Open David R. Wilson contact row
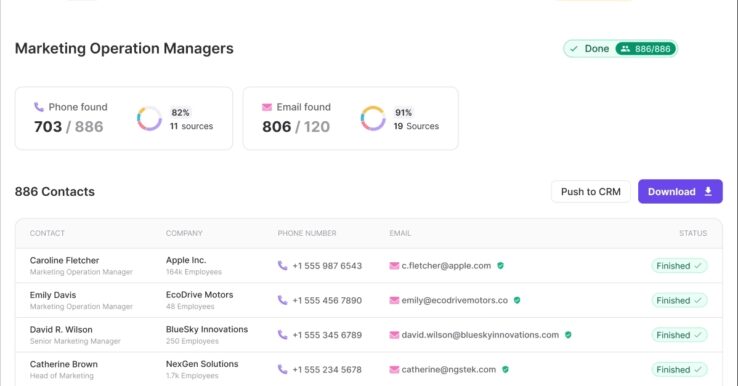738x386 pixels. [369, 335]
